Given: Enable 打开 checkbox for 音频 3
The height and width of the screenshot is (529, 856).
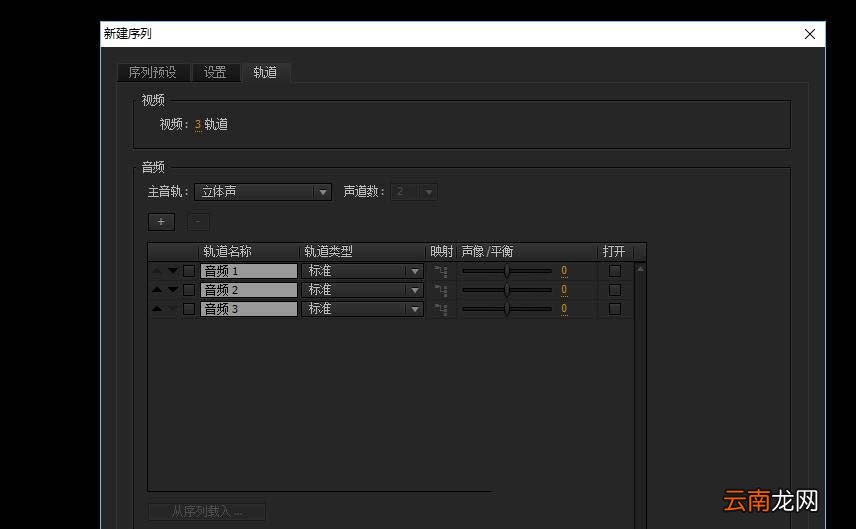Looking at the screenshot, I should tap(615, 309).
